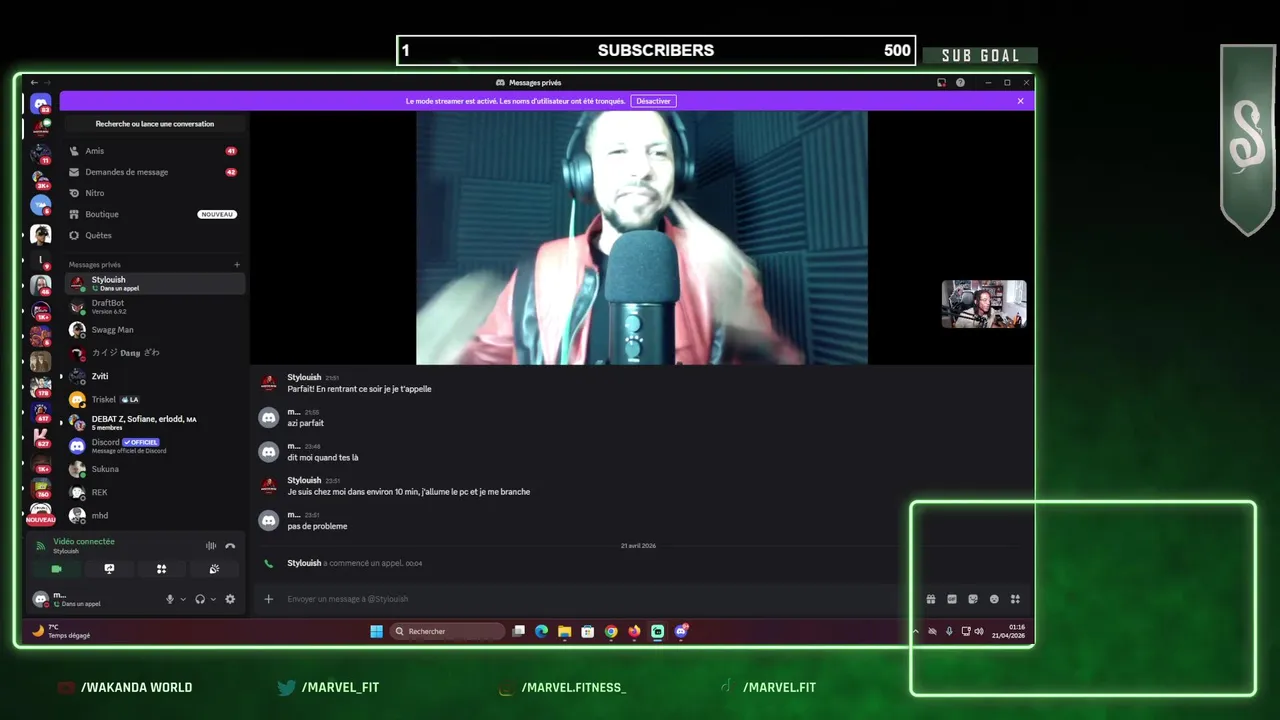Click the small self-view webcam thumbnail
The image size is (1280, 720).
point(984,304)
